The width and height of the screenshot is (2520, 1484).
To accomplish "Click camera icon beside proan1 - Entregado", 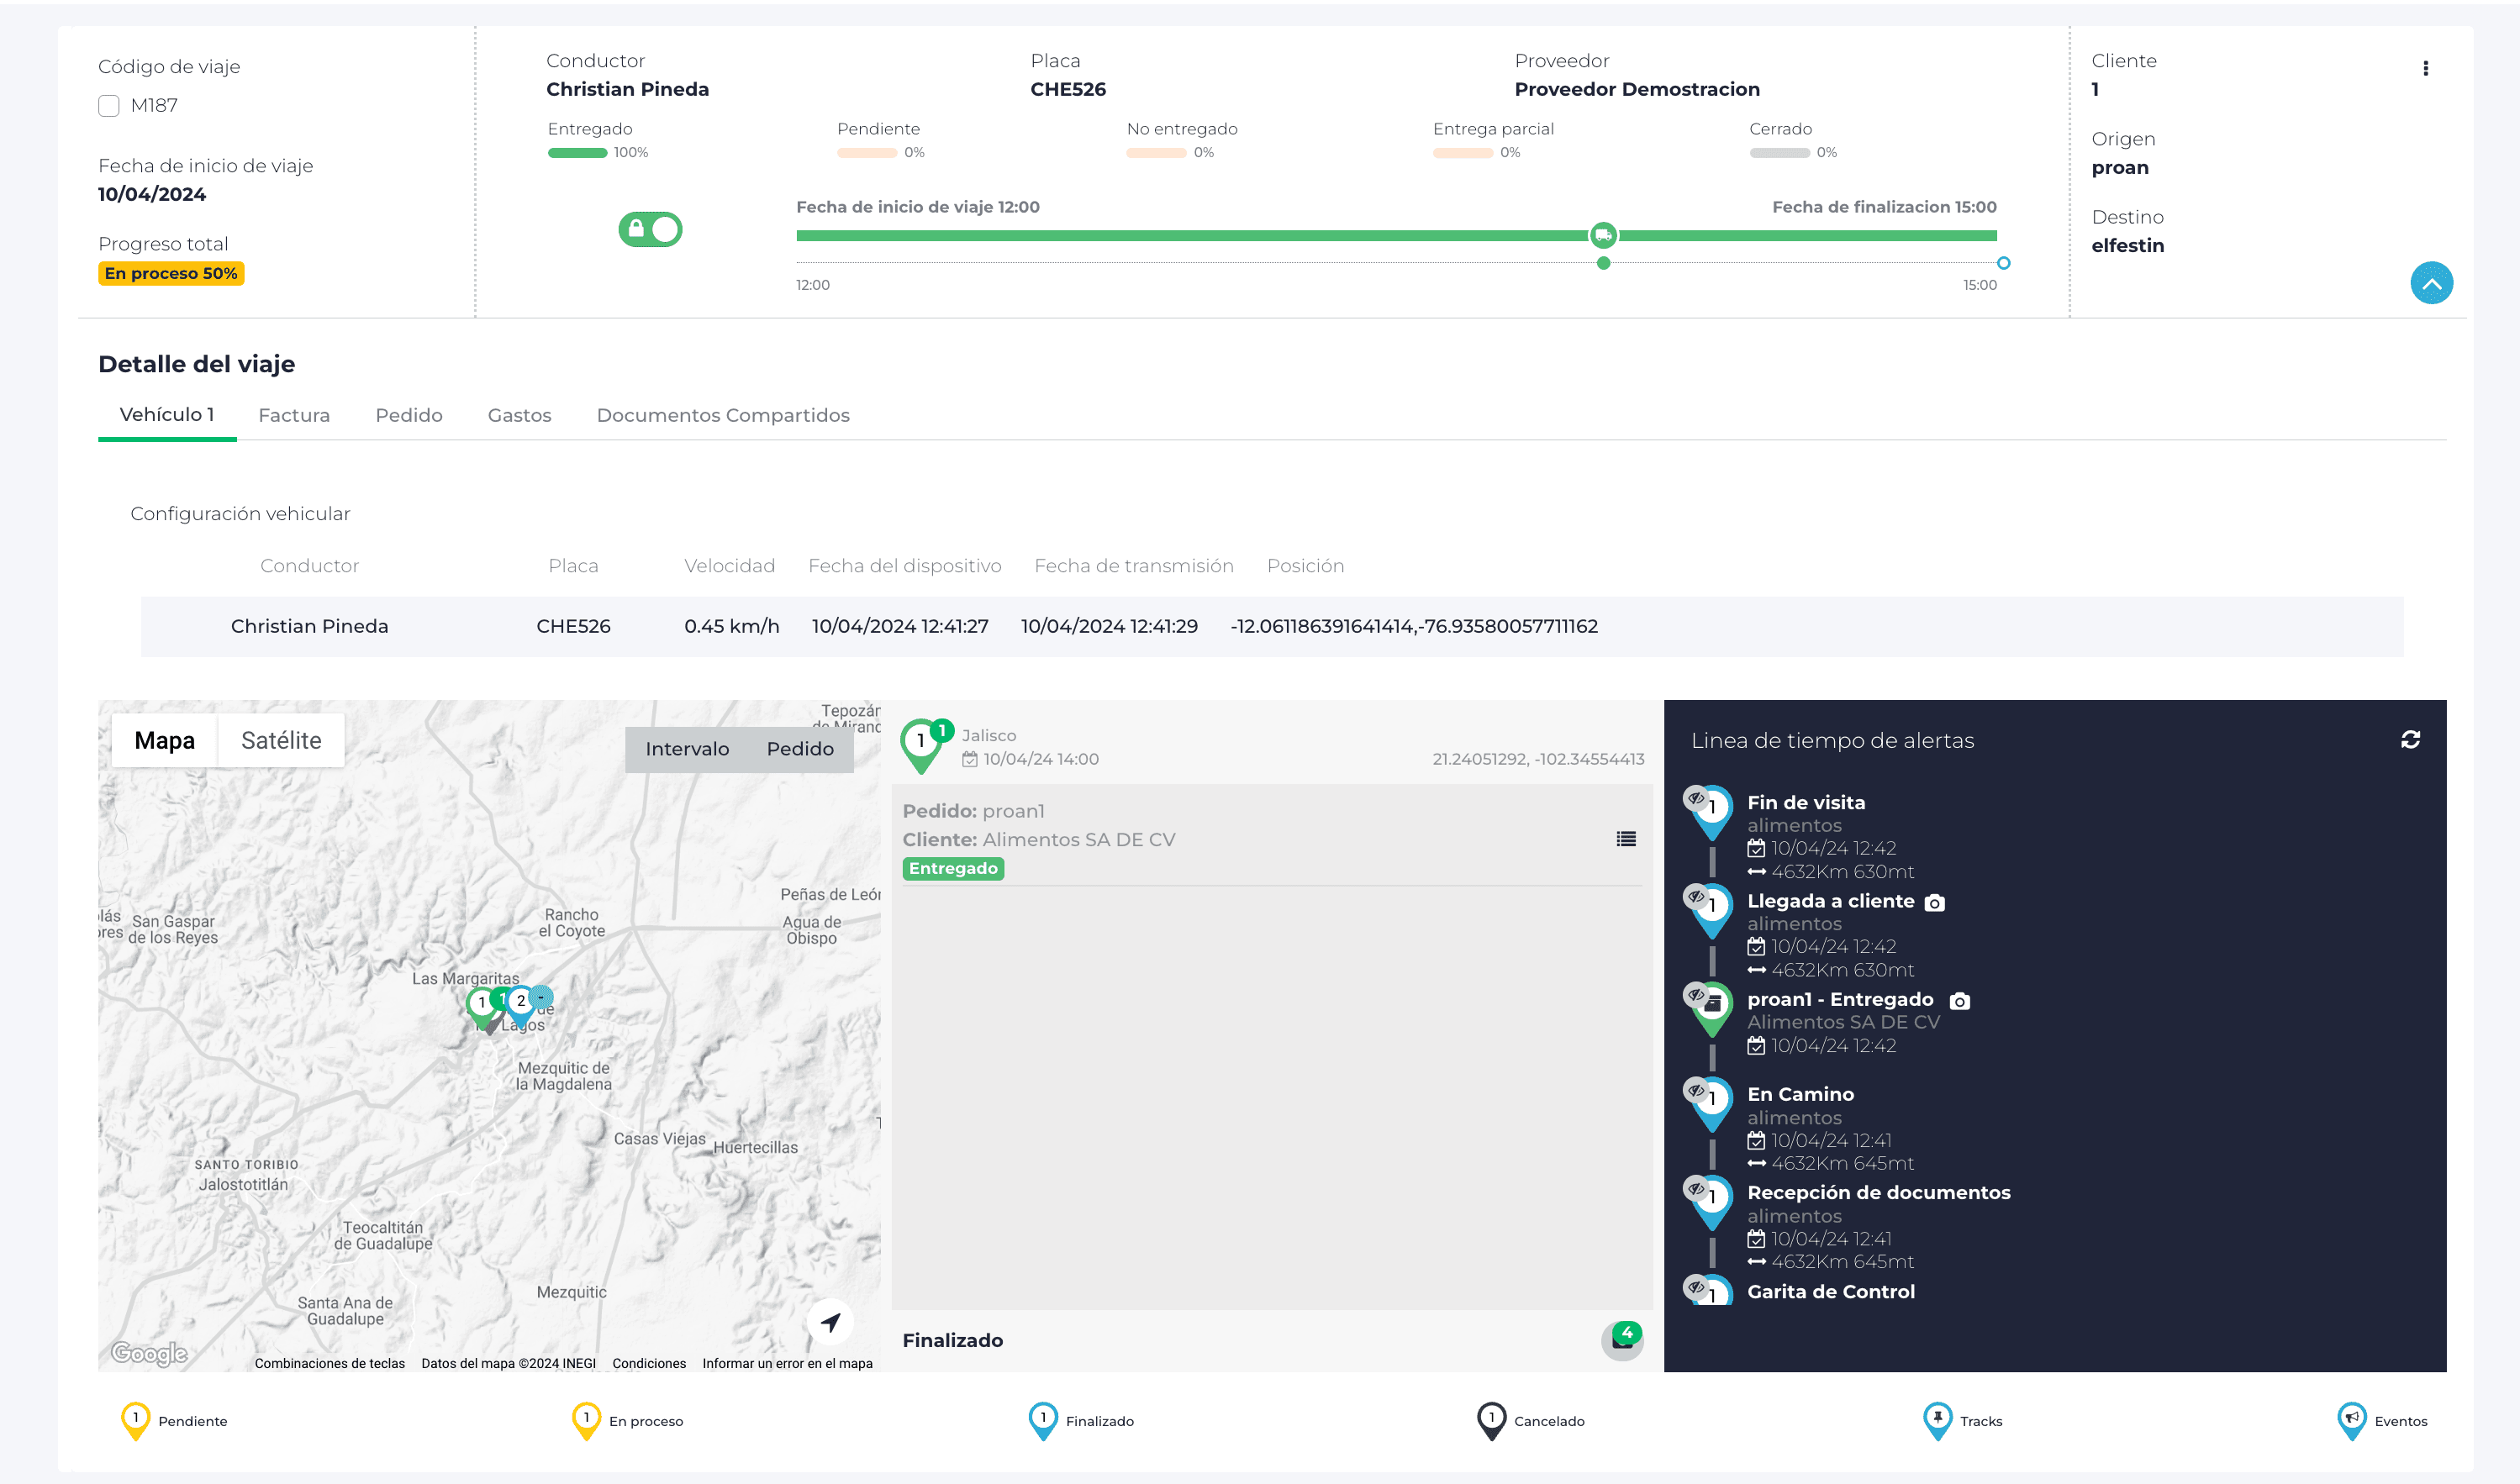I will pos(1960,1001).
